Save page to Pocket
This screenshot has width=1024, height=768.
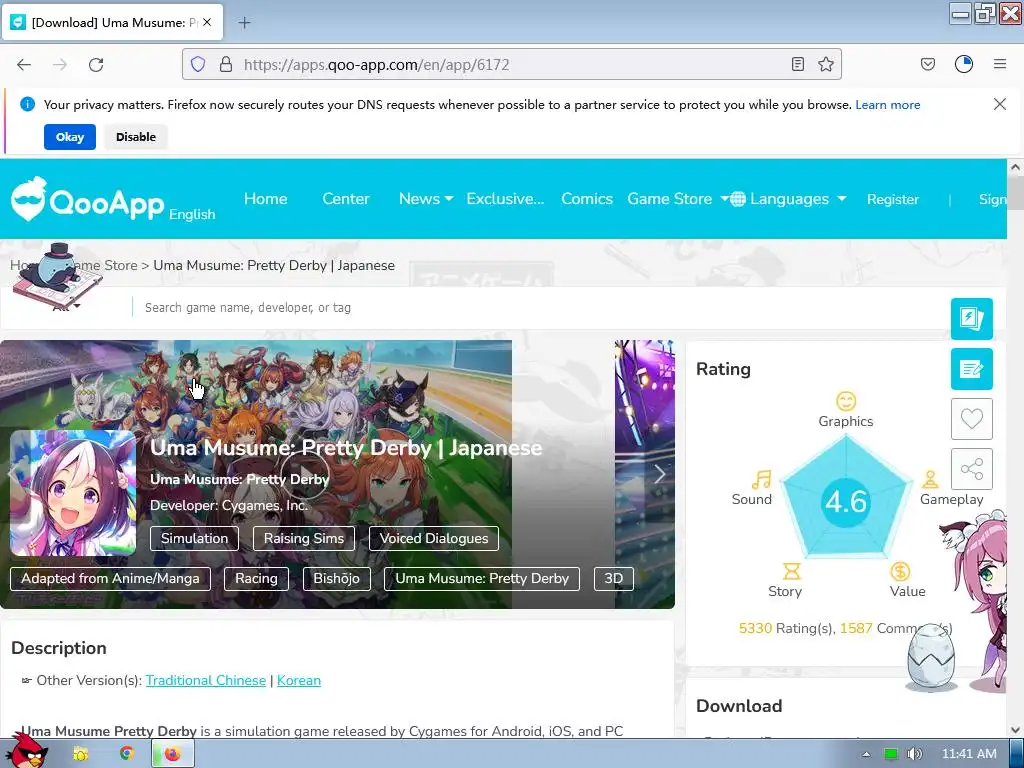pyautogui.click(x=927, y=64)
